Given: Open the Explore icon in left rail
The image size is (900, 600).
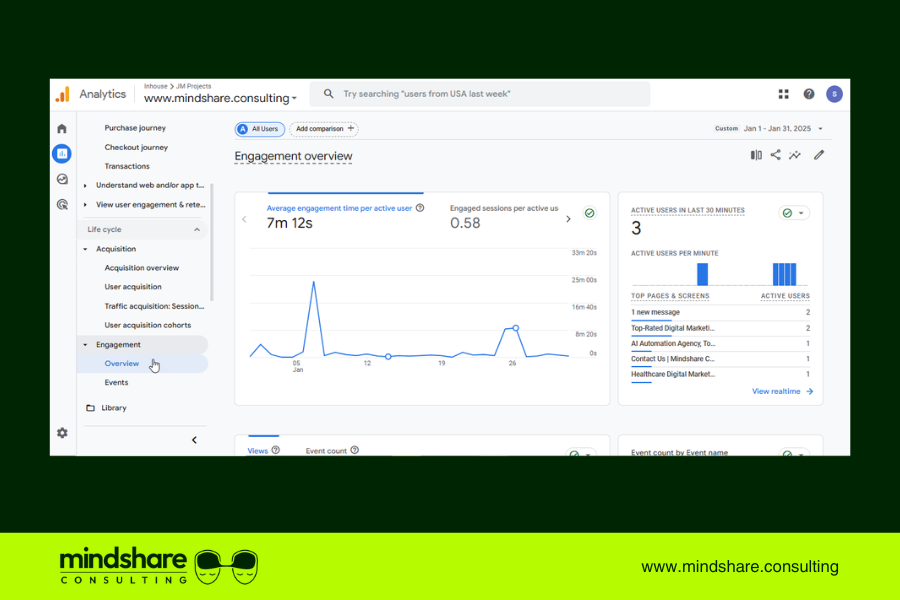Looking at the screenshot, I should pyautogui.click(x=62, y=179).
